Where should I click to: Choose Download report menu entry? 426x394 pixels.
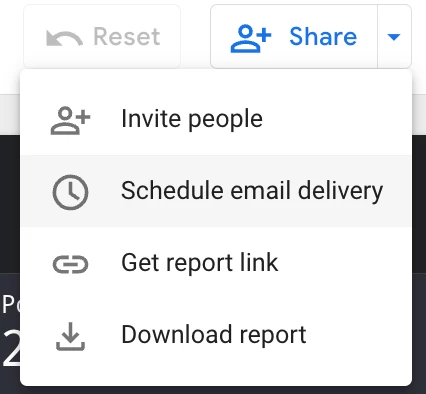click(216, 335)
